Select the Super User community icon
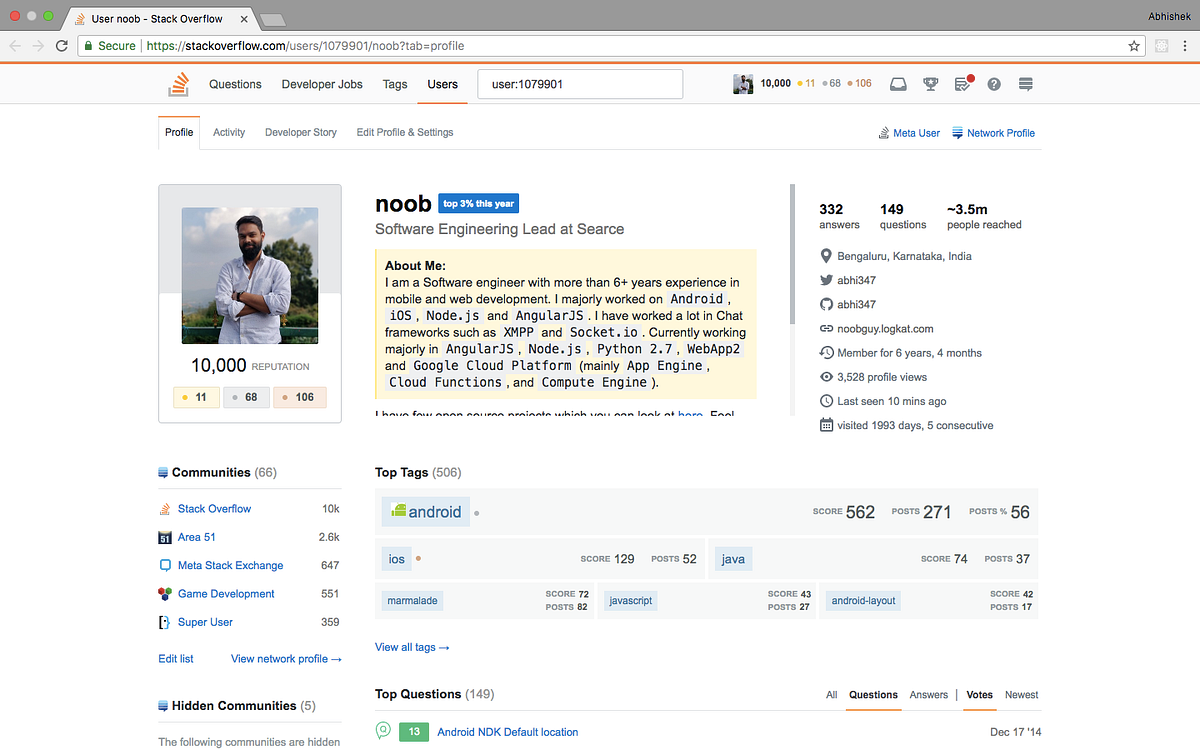 click(x=163, y=622)
